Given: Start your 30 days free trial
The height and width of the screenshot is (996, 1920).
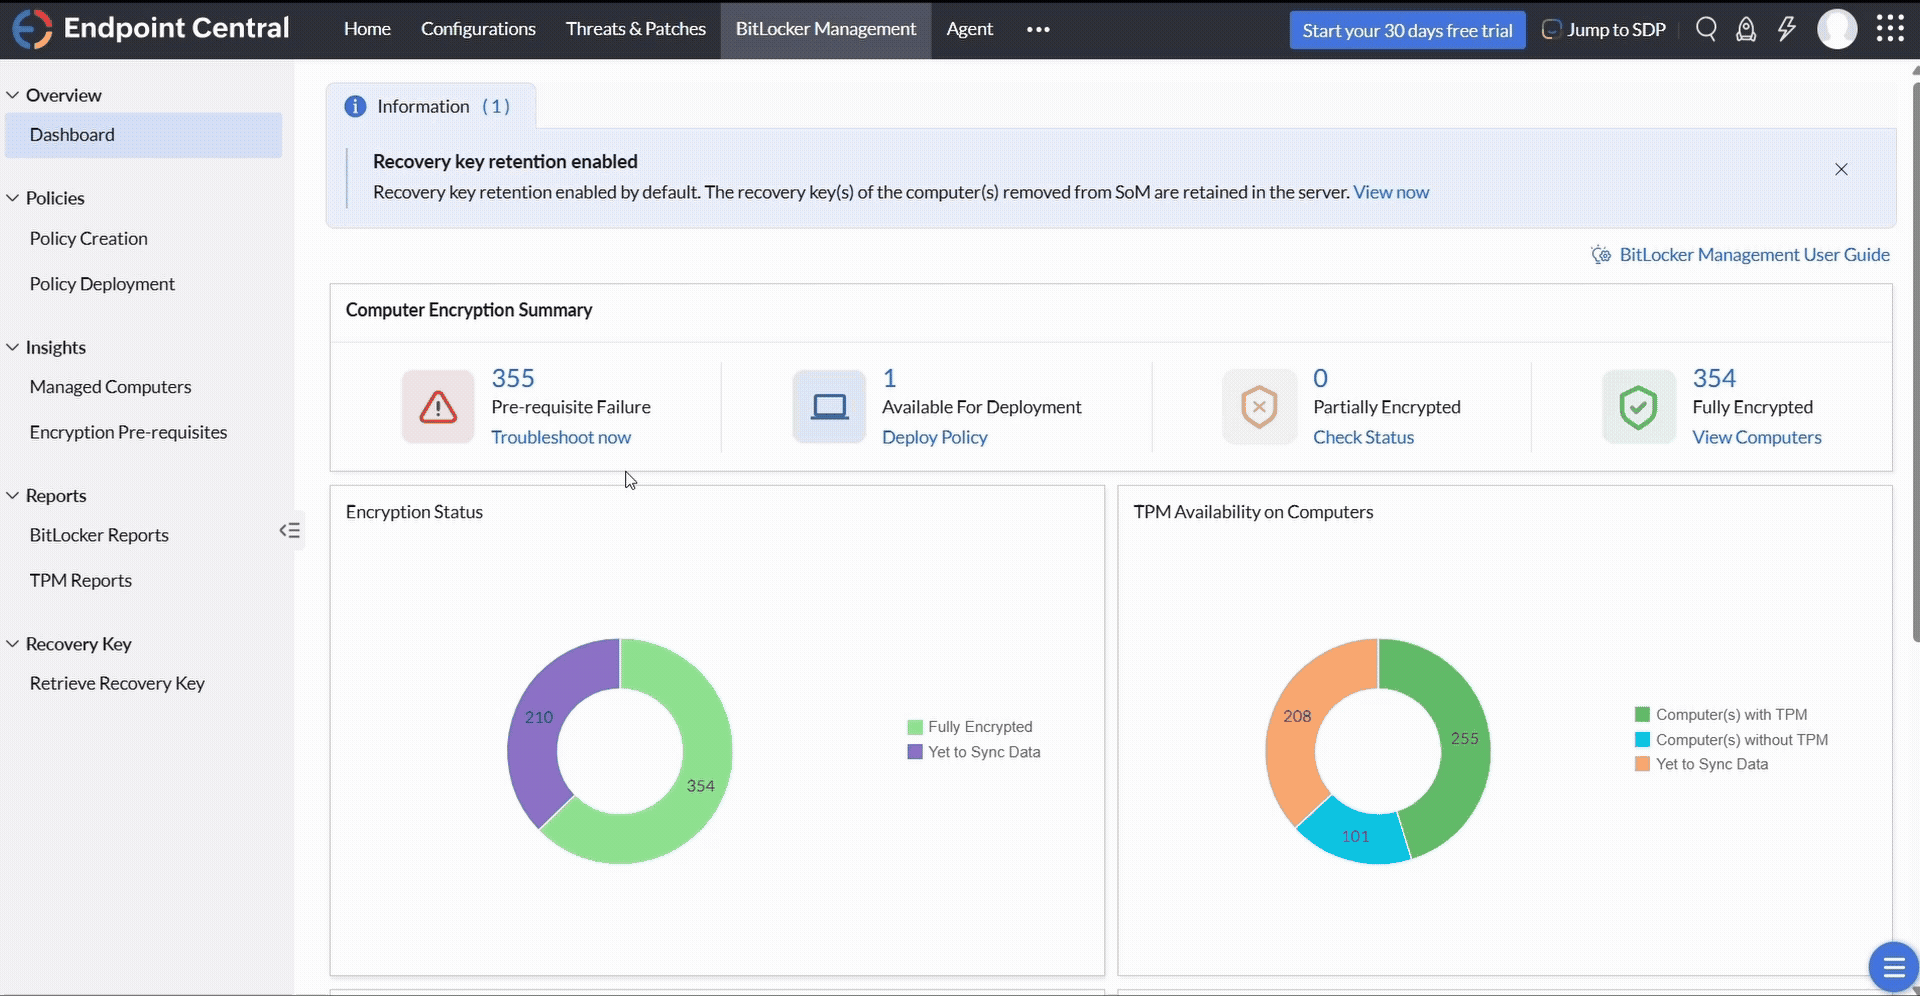Looking at the screenshot, I should coord(1407,30).
